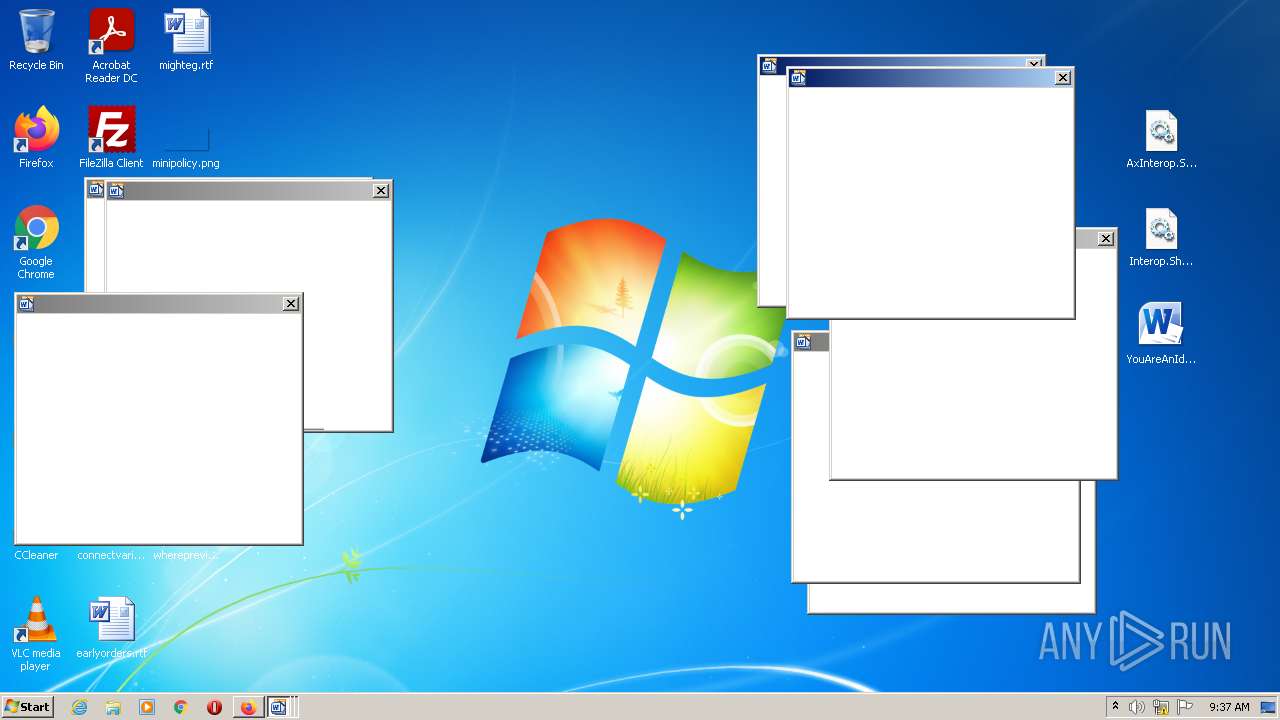Click the Show desktop button

point(1269,707)
